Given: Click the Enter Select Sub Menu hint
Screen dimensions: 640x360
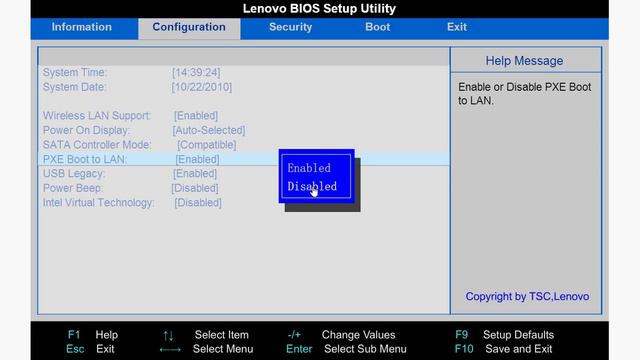Looking at the screenshot, I should (346, 349).
